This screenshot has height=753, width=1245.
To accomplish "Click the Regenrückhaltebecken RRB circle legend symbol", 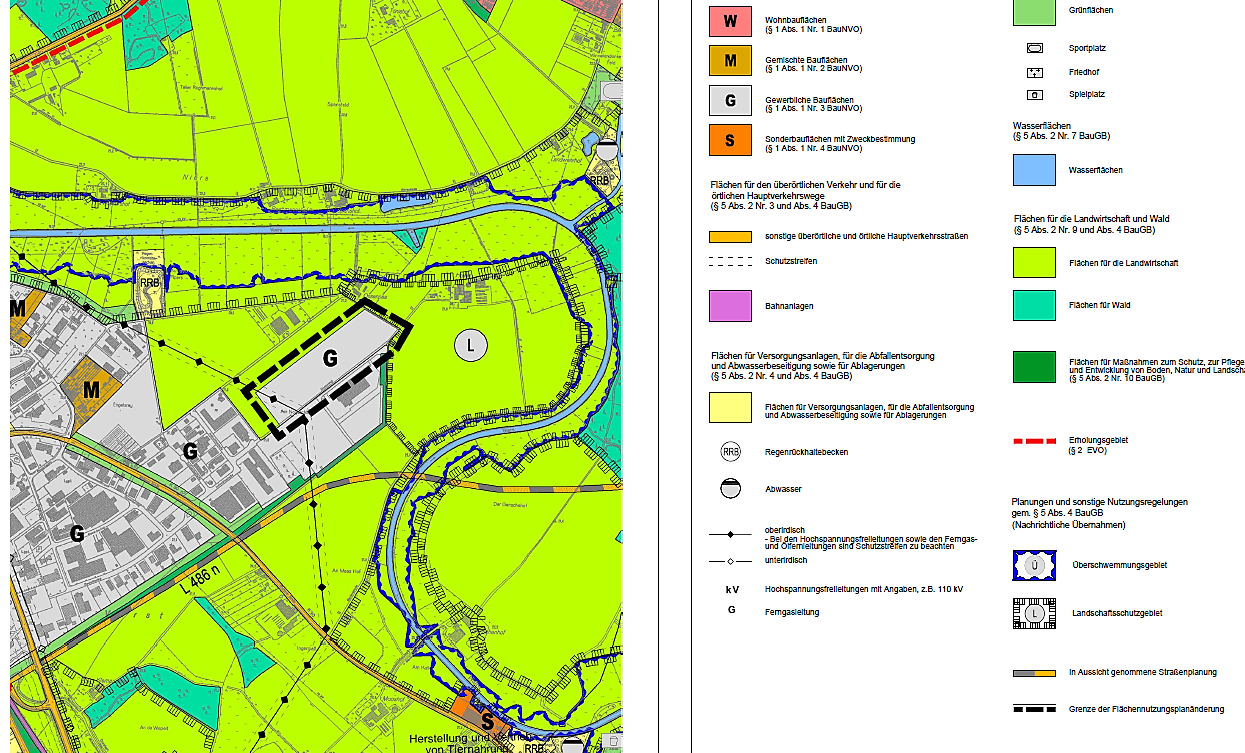I will click(x=730, y=452).
